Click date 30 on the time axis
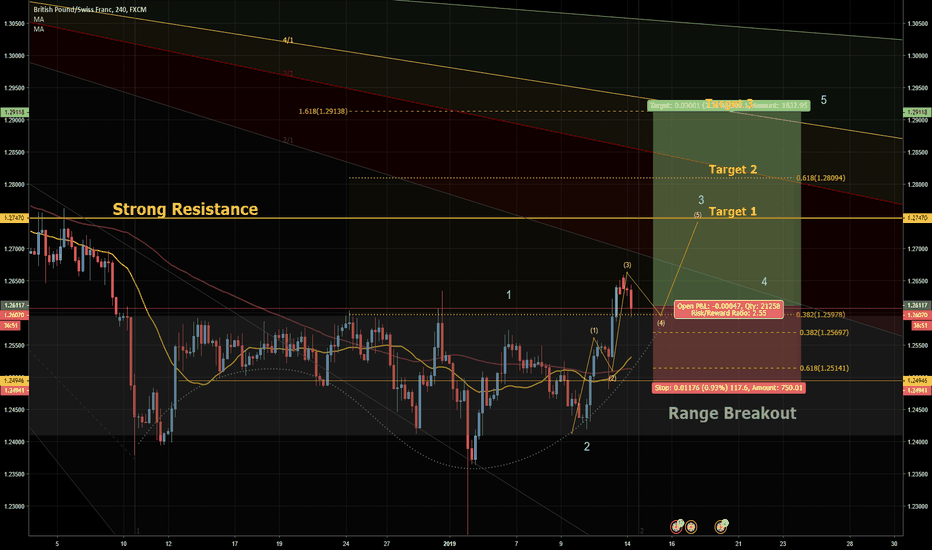The height and width of the screenshot is (550, 932). 895,543
